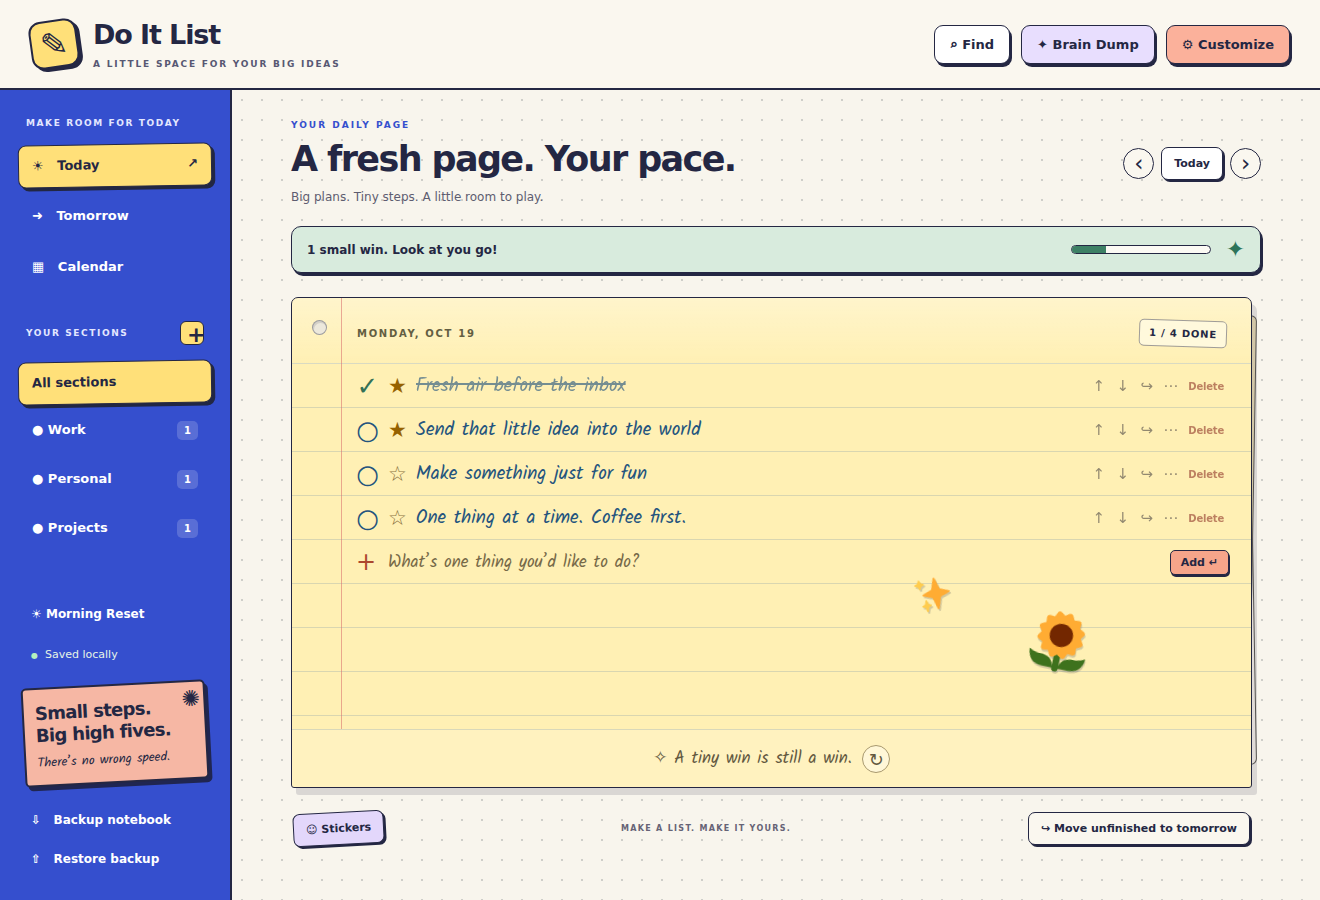The width and height of the screenshot is (1320, 900).
Task: Move 'Fresh air before the inbox' down
Action: (x=1122, y=386)
